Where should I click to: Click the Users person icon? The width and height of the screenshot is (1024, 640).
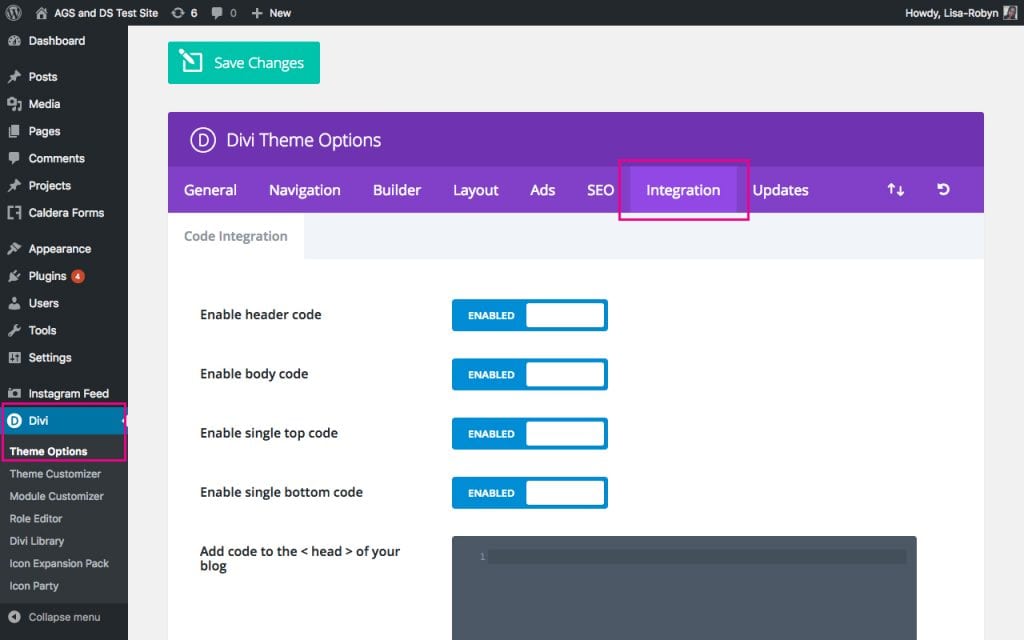point(14,303)
